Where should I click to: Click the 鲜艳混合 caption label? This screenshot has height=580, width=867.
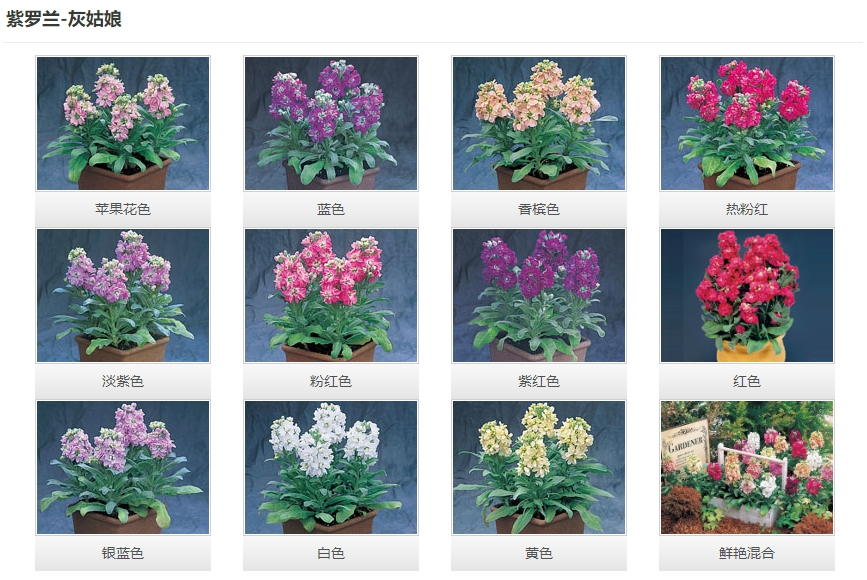747,553
